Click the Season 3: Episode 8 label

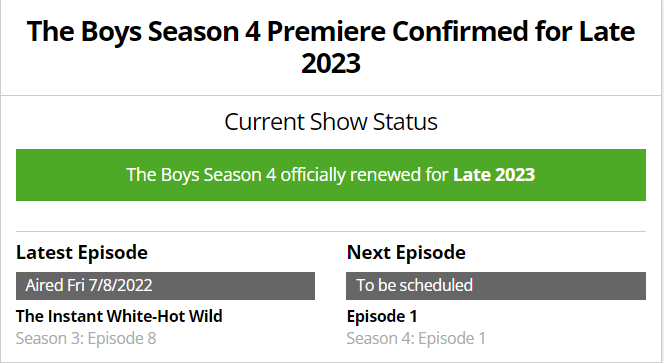tap(86, 338)
